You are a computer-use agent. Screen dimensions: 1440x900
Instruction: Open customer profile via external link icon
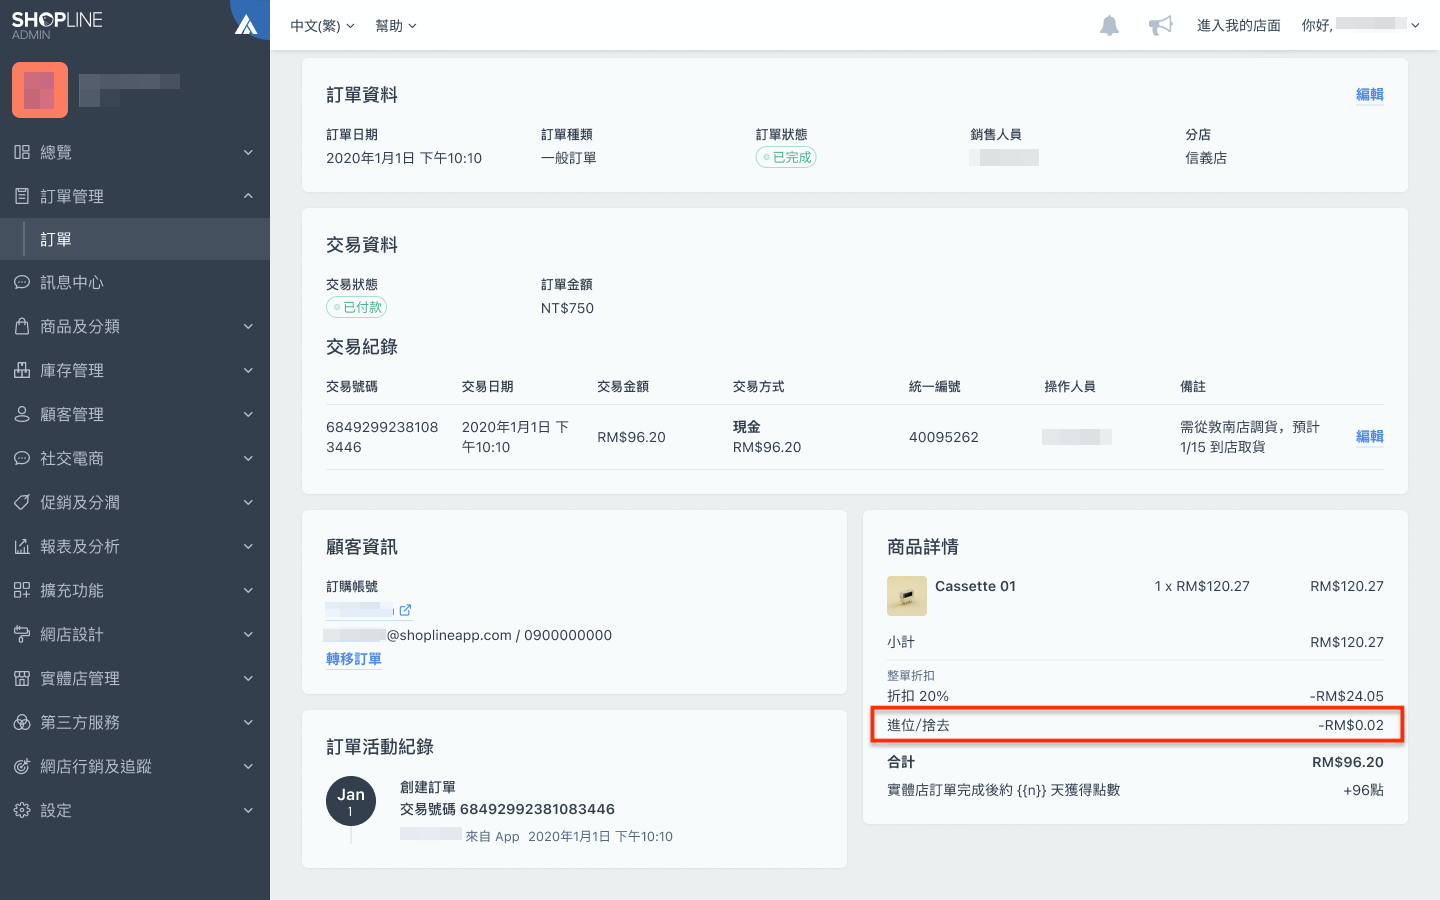click(x=405, y=610)
